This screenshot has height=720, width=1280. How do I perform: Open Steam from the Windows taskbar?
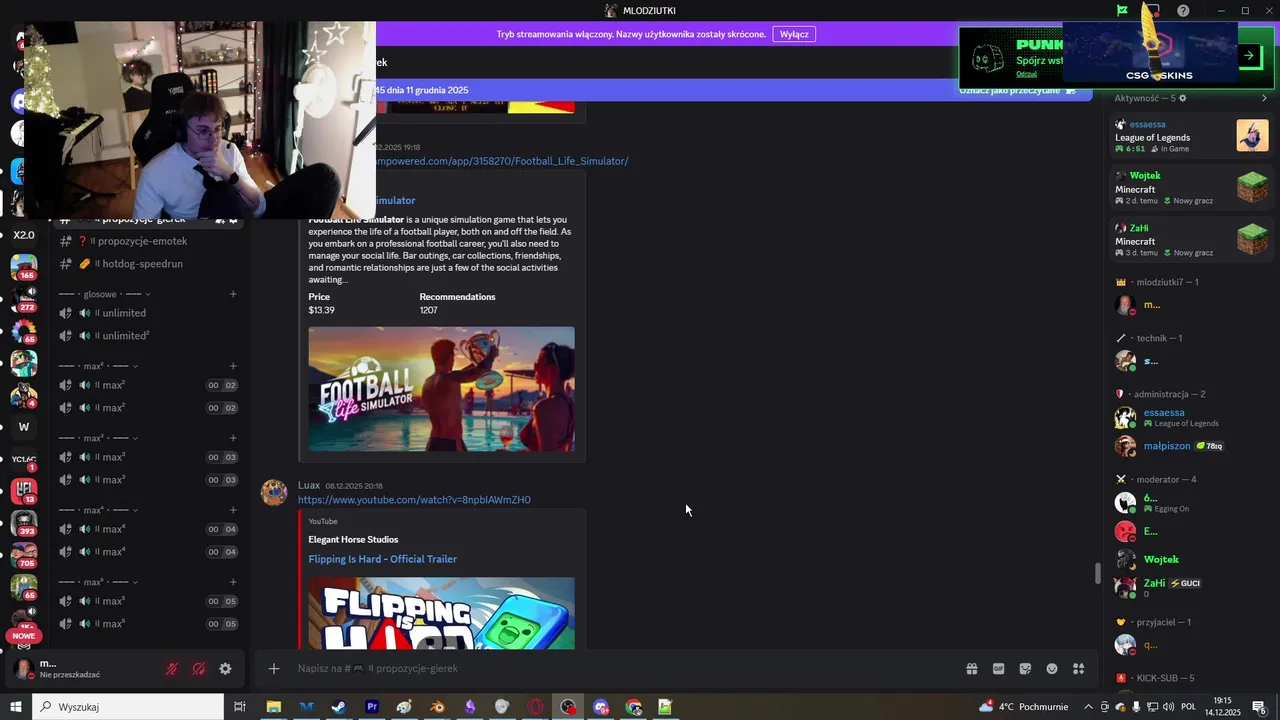[x=339, y=707]
